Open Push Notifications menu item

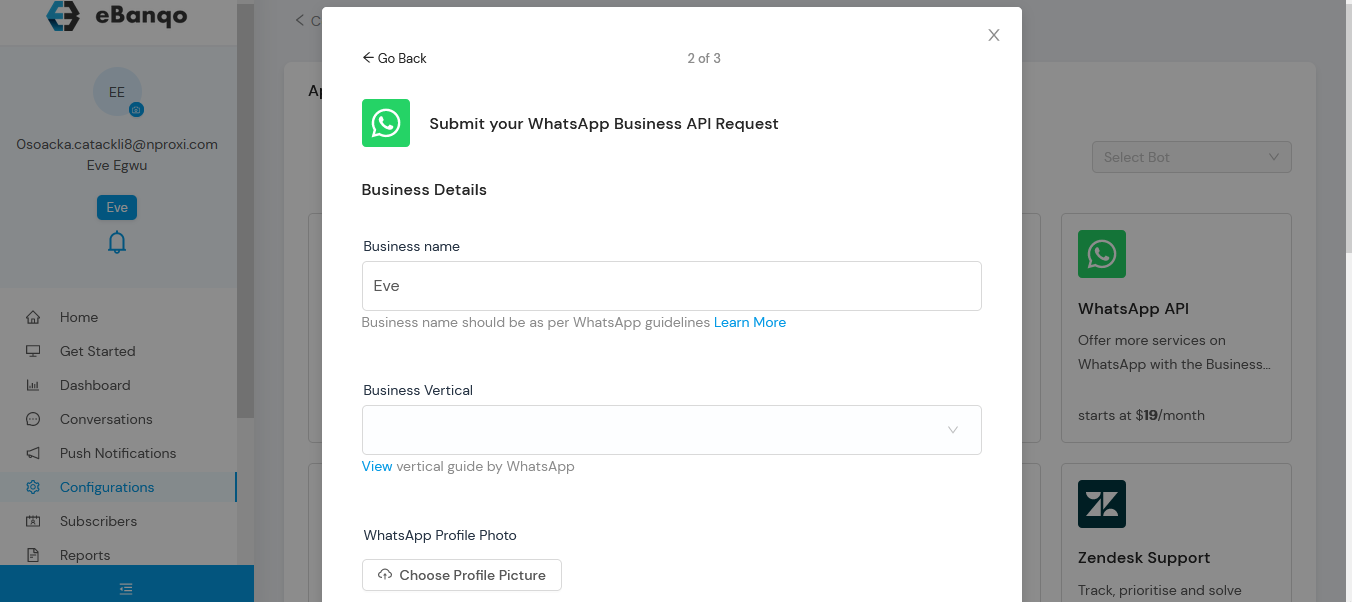point(117,453)
